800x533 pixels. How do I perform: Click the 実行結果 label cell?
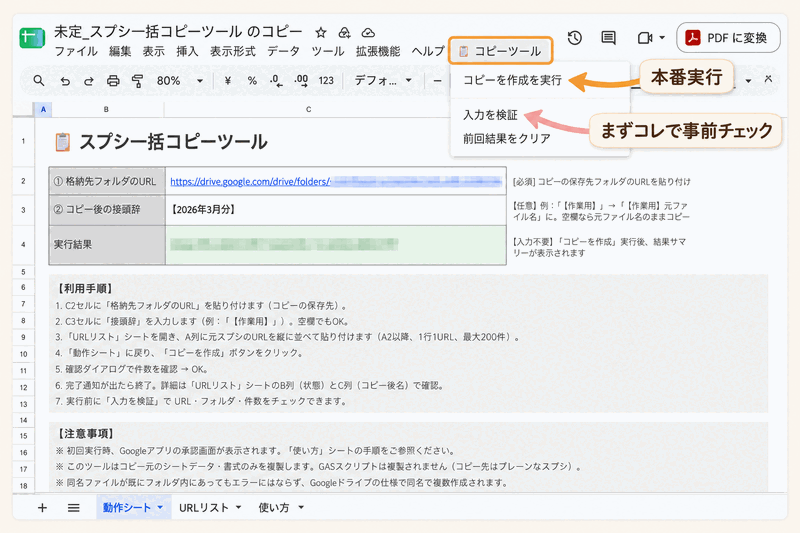[107, 245]
